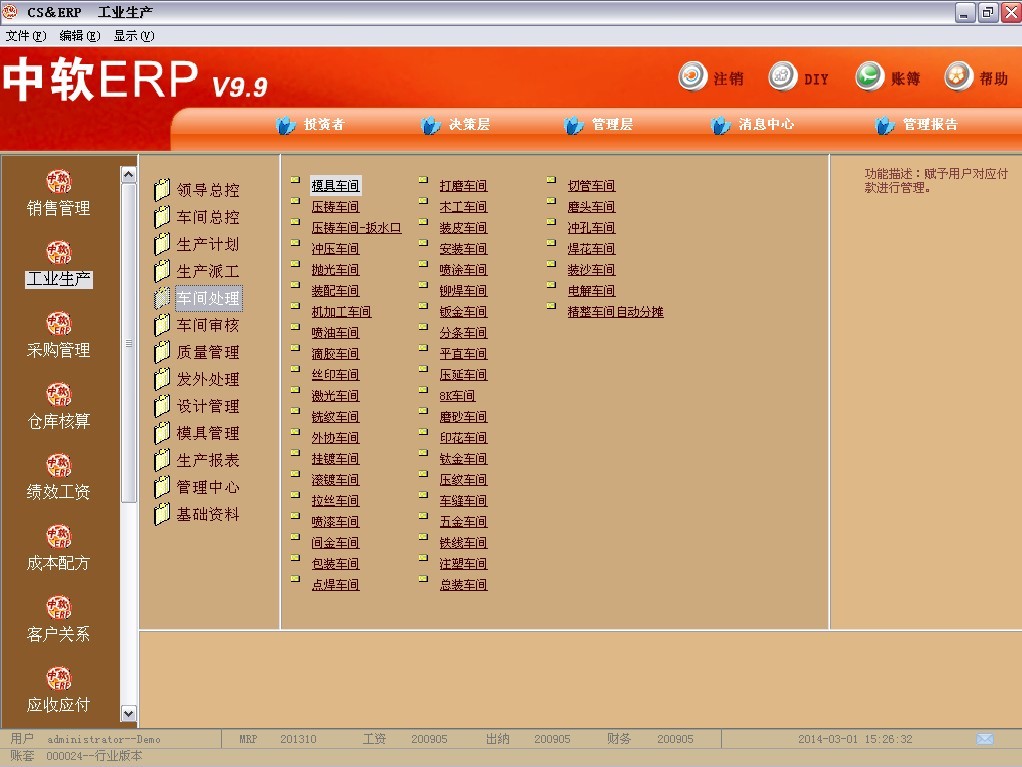Open the 显示 menu
1022x767 pixels.
pos(133,35)
